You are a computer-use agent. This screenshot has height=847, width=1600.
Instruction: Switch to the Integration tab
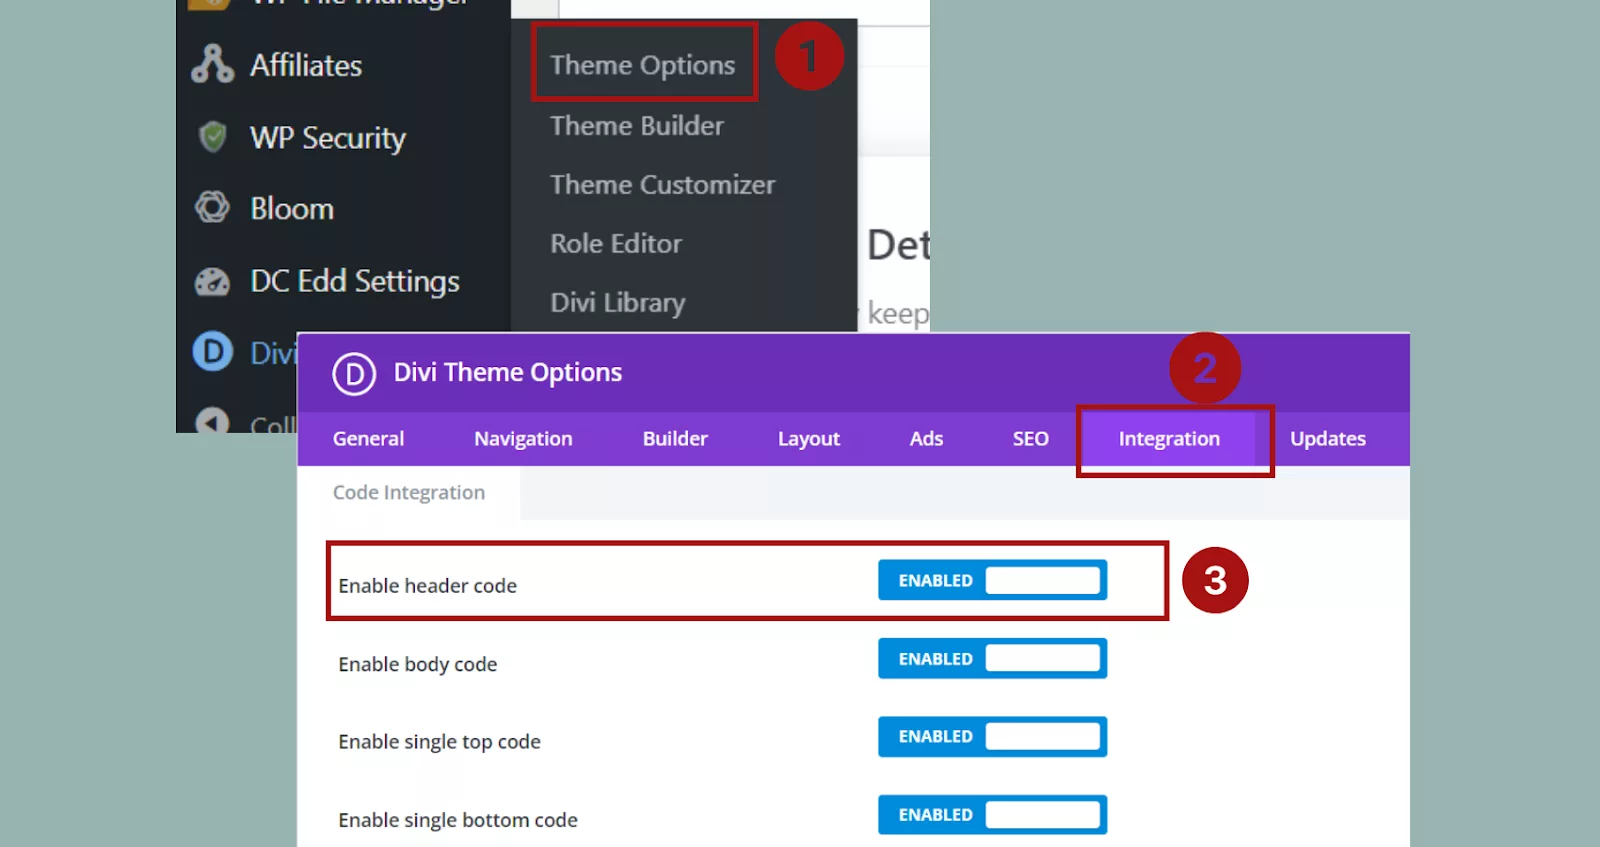[1169, 439]
